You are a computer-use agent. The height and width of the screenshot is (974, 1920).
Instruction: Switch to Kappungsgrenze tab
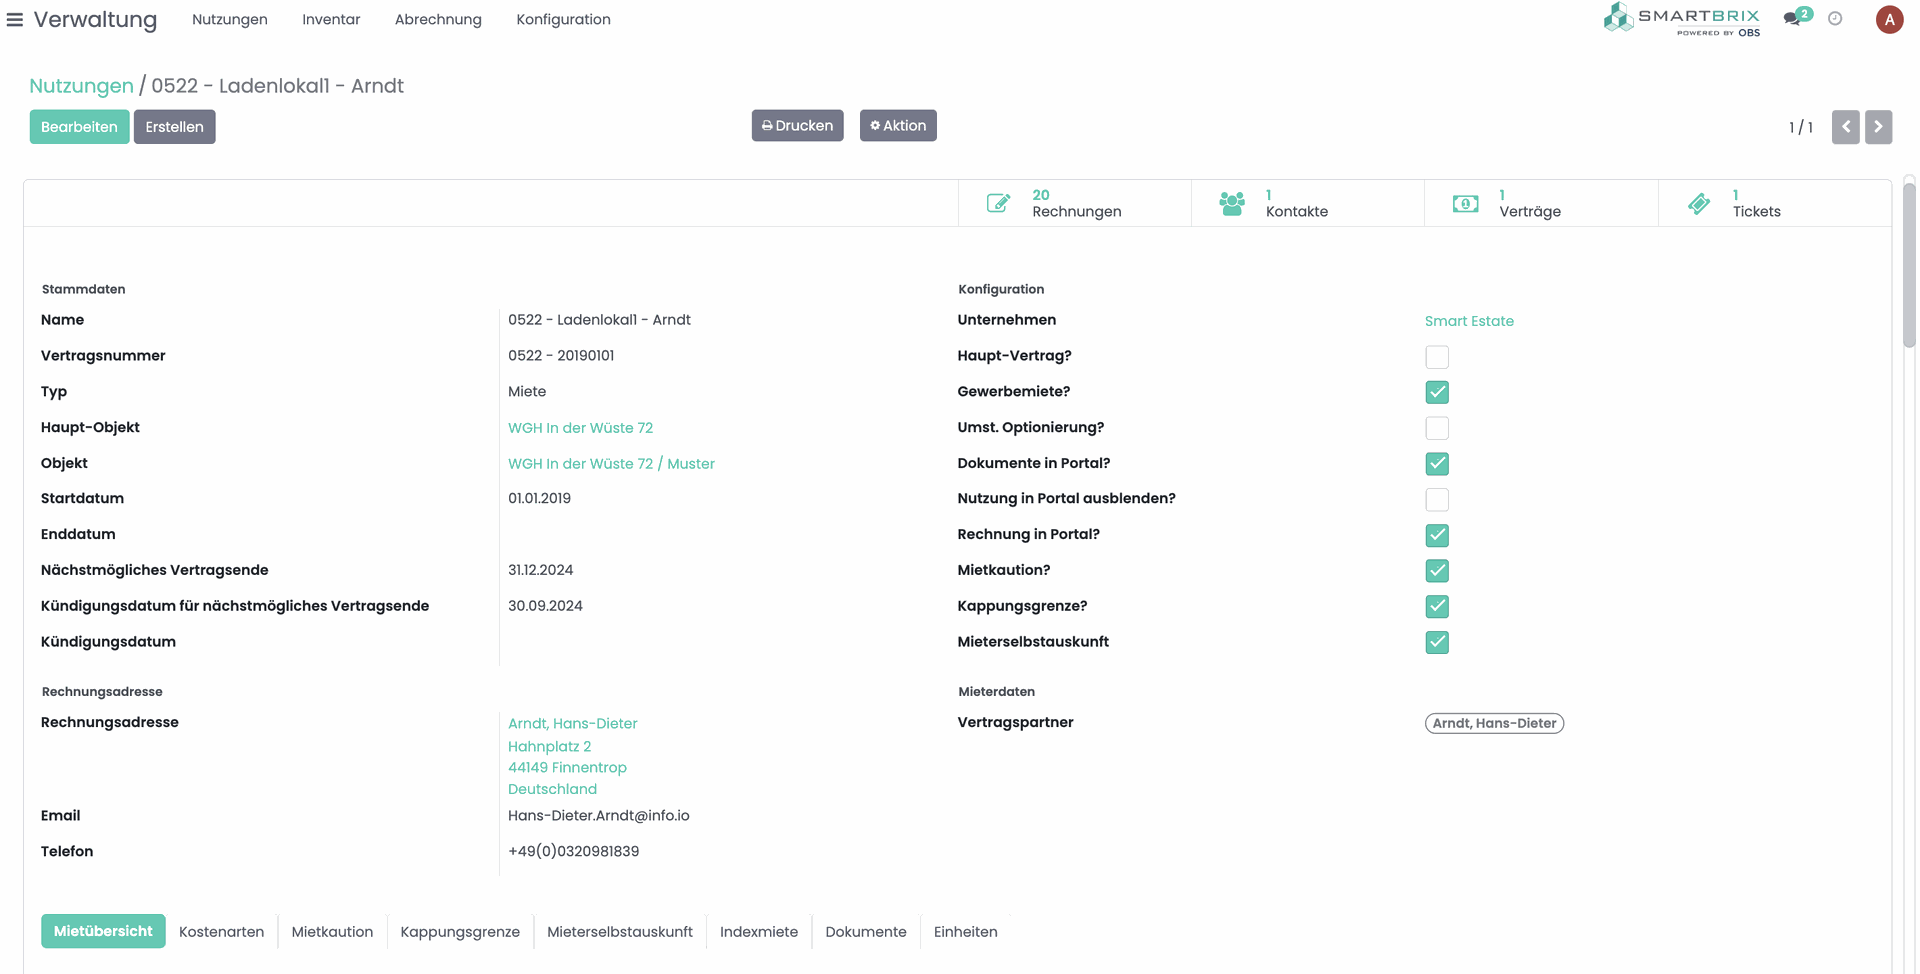(460, 932)
